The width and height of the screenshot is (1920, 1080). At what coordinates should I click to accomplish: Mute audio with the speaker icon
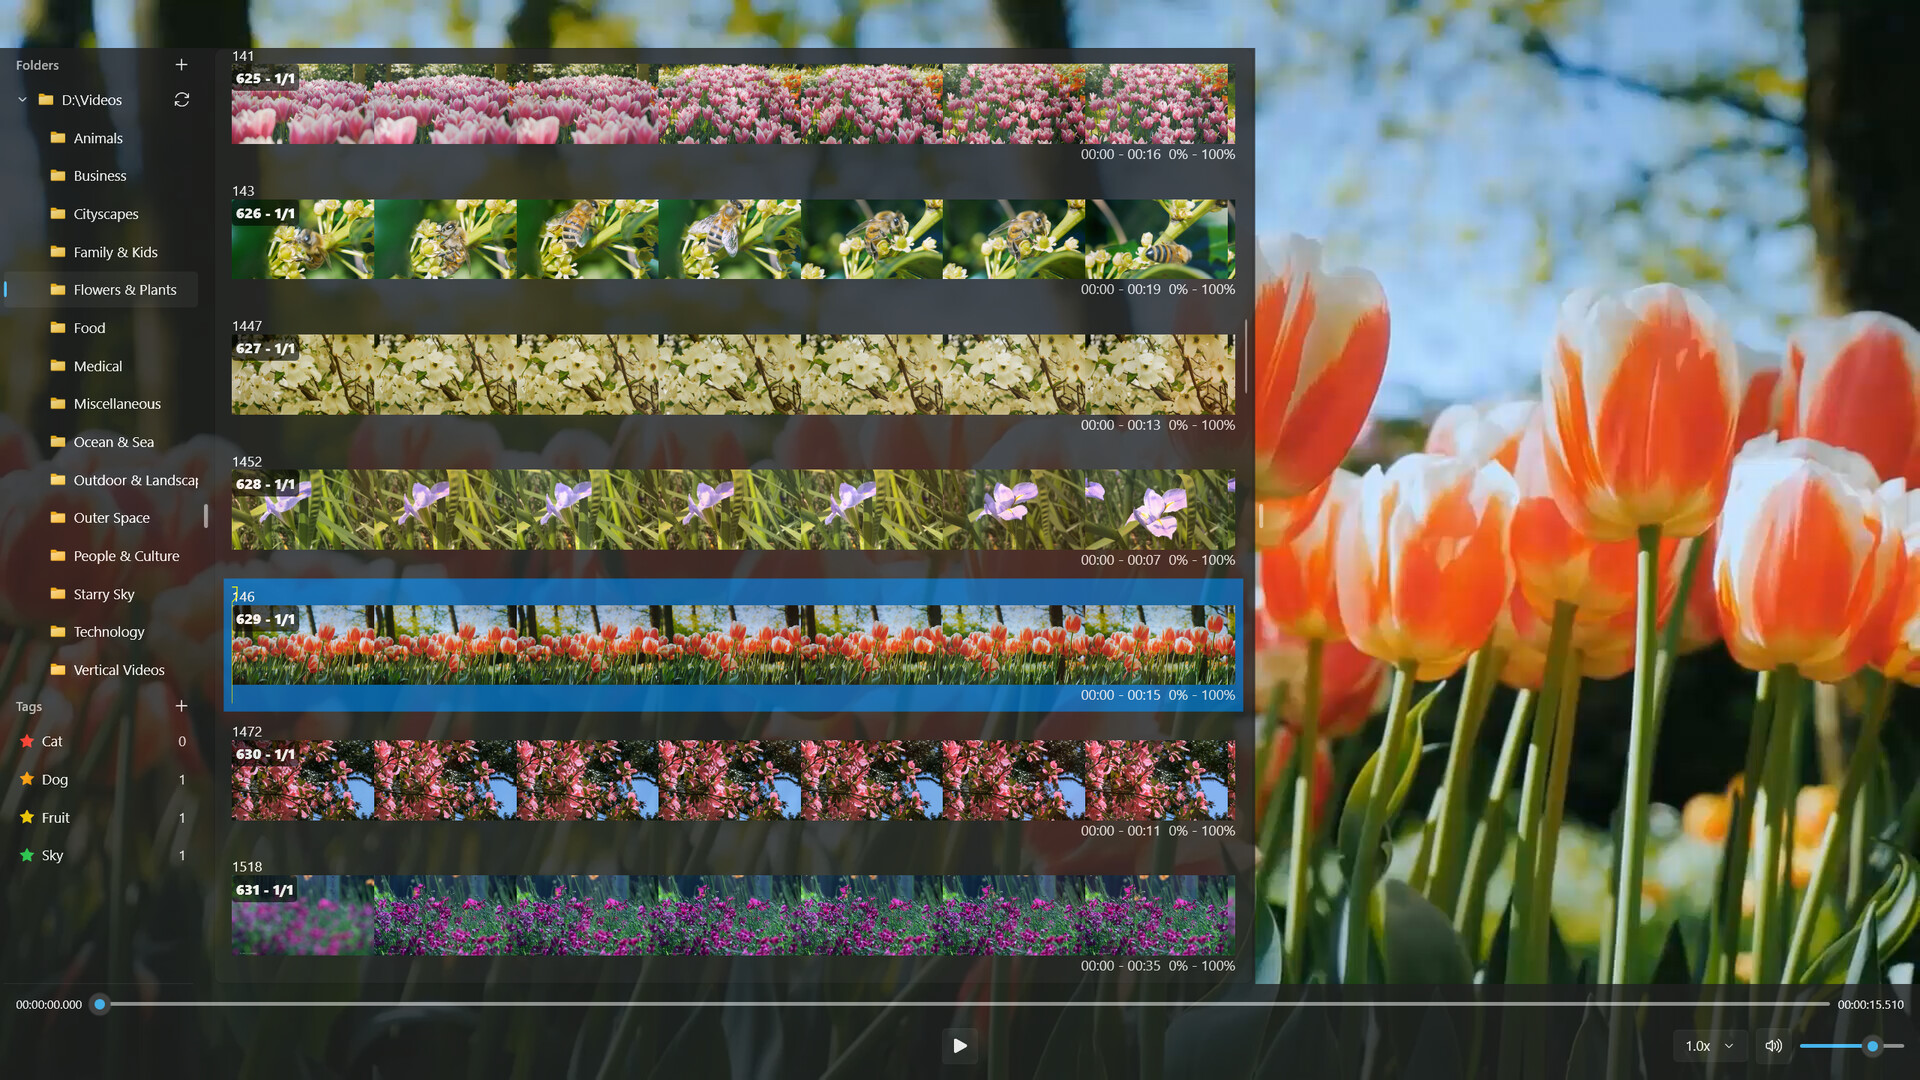[x=1773, y=1046]
